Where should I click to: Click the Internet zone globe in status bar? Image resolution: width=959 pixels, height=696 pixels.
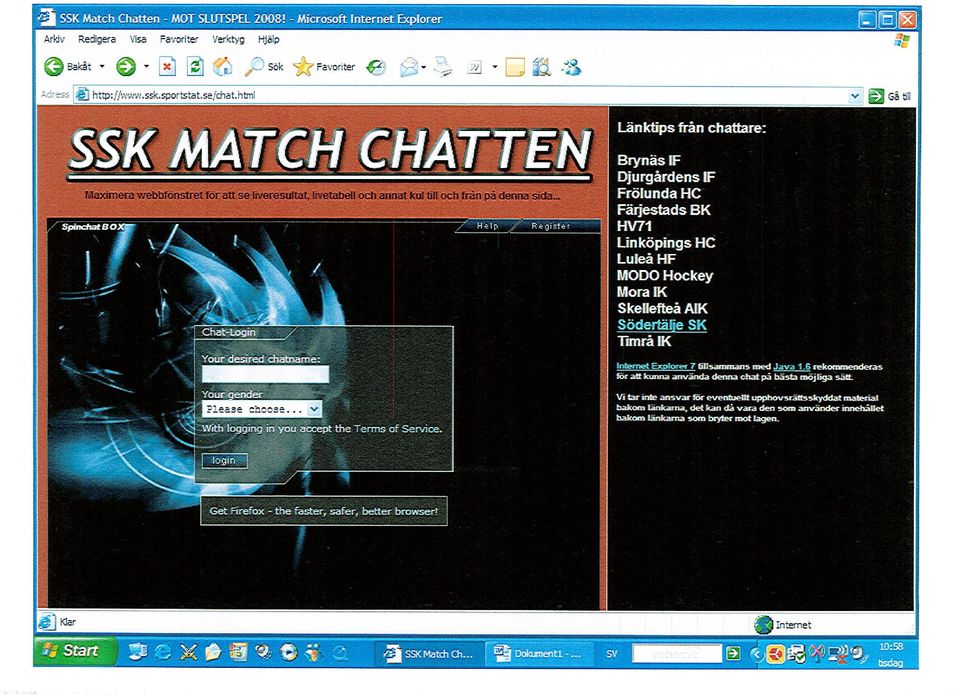click(x=763, y=624)
